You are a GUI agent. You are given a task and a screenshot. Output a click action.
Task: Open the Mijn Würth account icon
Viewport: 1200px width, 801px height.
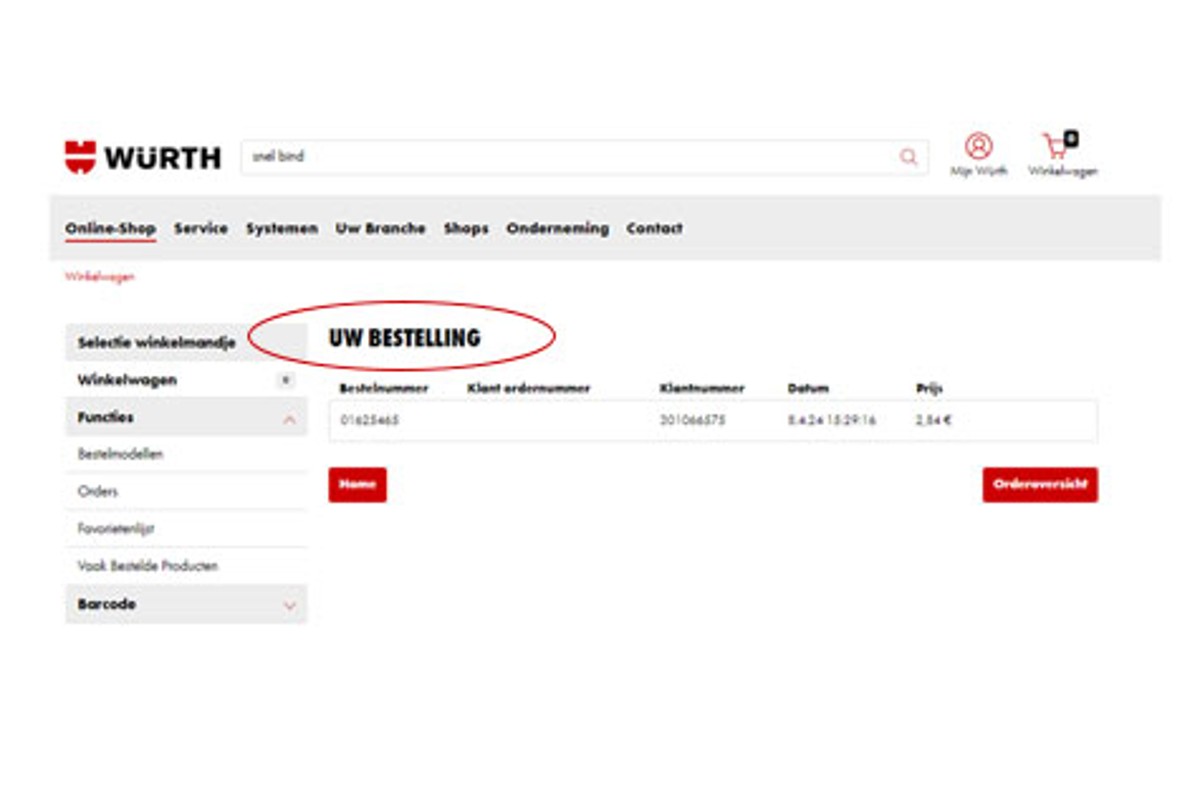(x=978, y=147)
